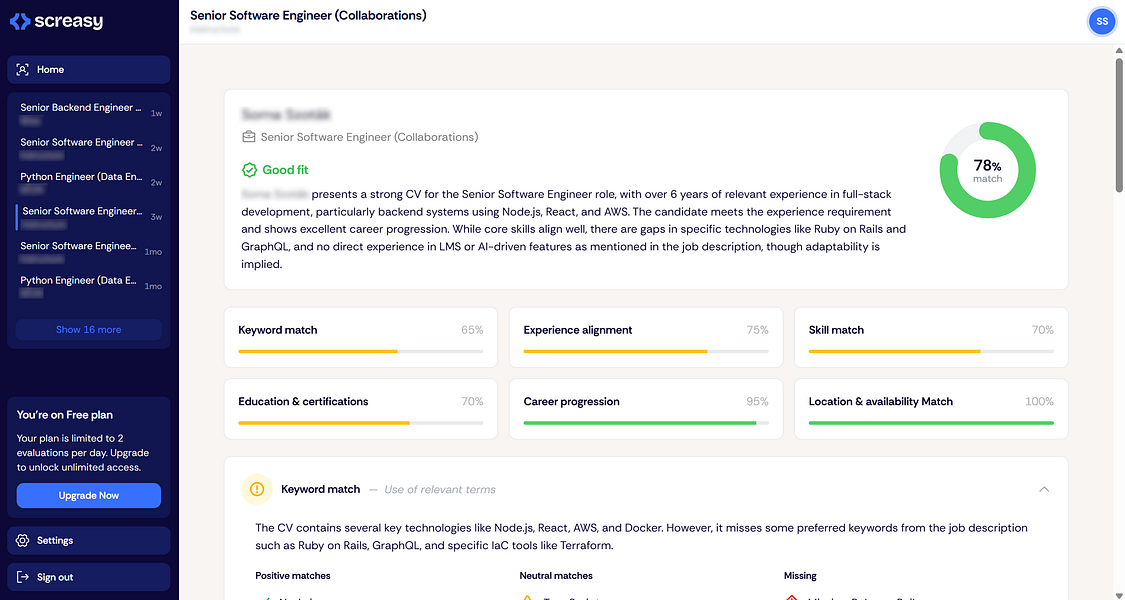Screen dimensions: 1125x600
Task: Select the Python Engineer evaluation from 1mo ago
Action: [x=80, y=286]
